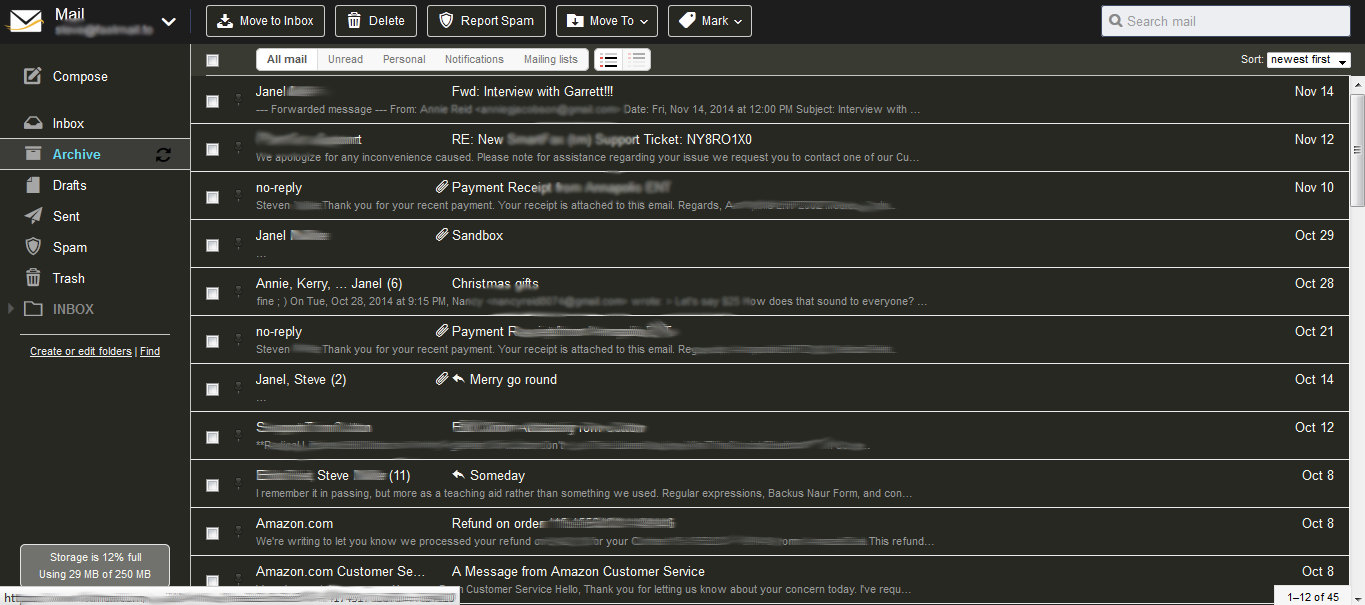Change Sort from newest first
The image size is (1365, 605).
1307,59
